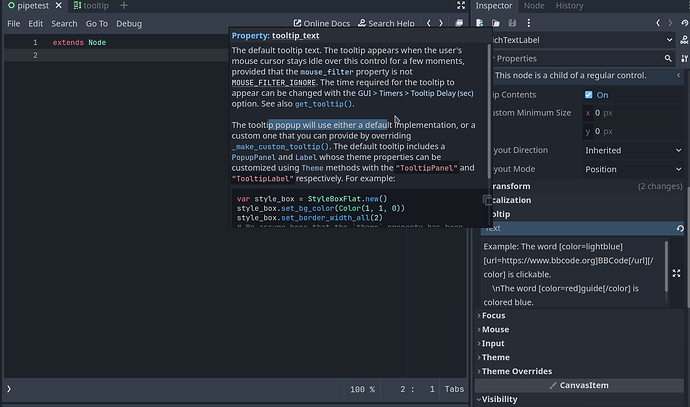This screenshot has height=407, width=690.
Task: Open the Debug menu
Action: (129, 24)
